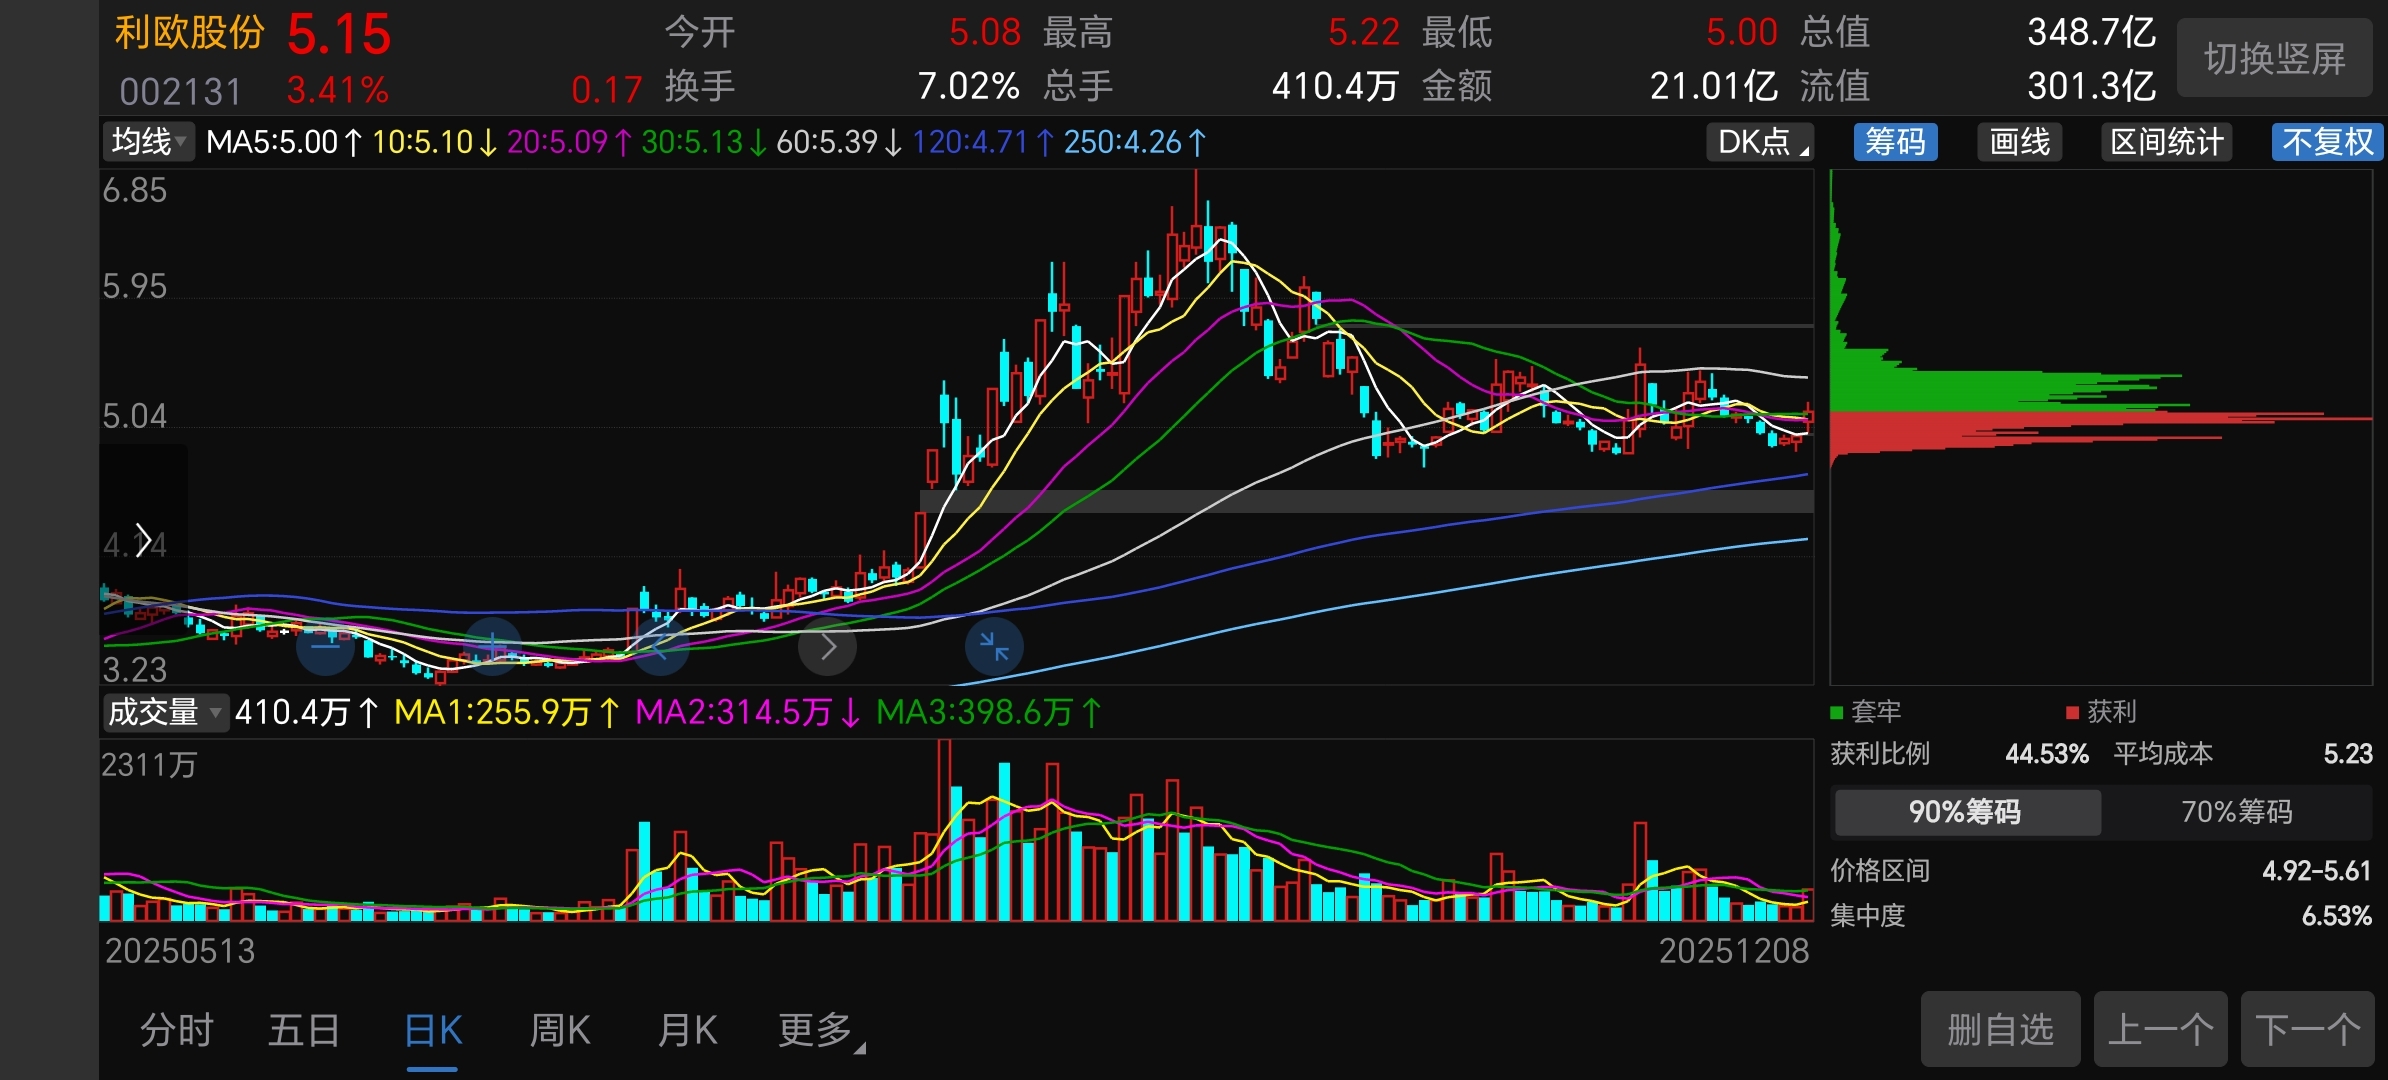The height and width of the screenshot is (1080, 2388).
Task: Expand the left side panel chevron
Action: 144,541
